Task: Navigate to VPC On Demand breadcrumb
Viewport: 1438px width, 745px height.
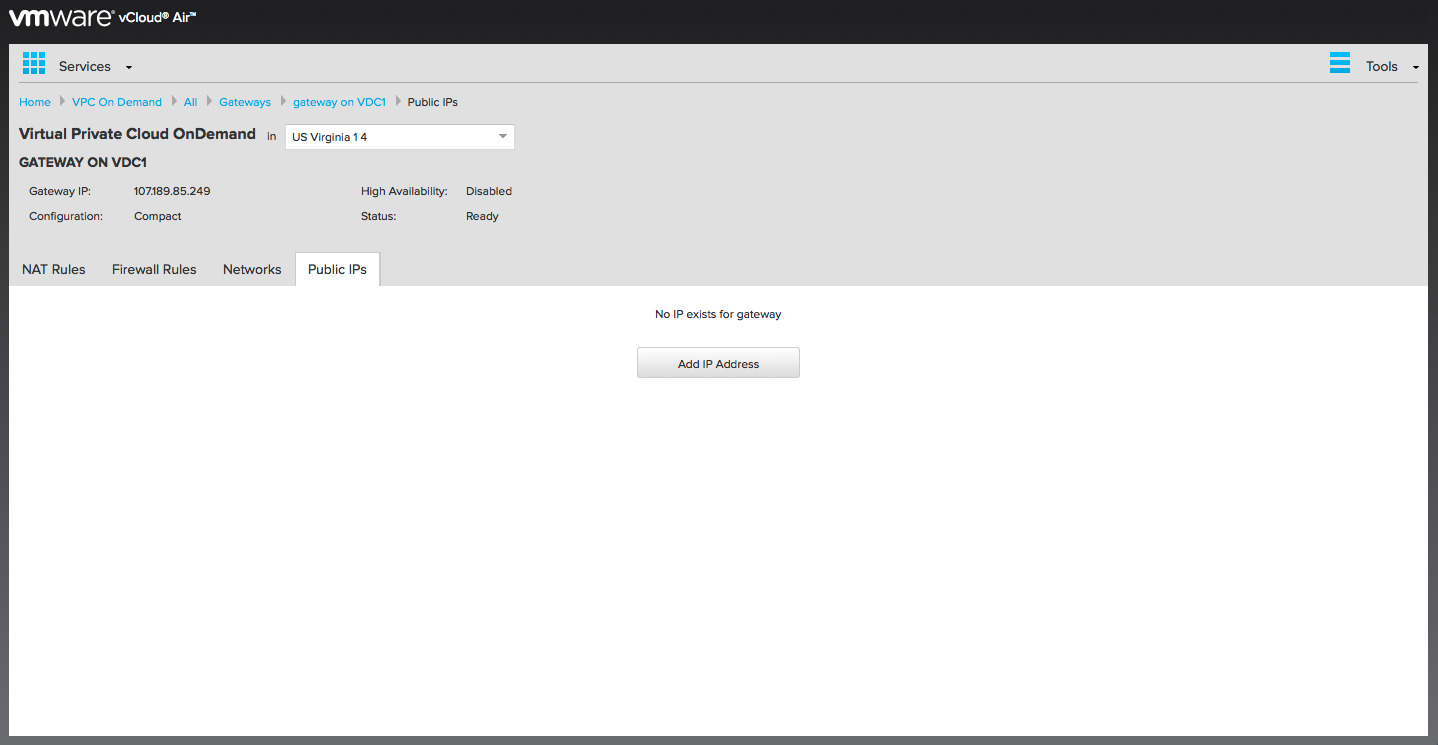Action: pos(117,102)
